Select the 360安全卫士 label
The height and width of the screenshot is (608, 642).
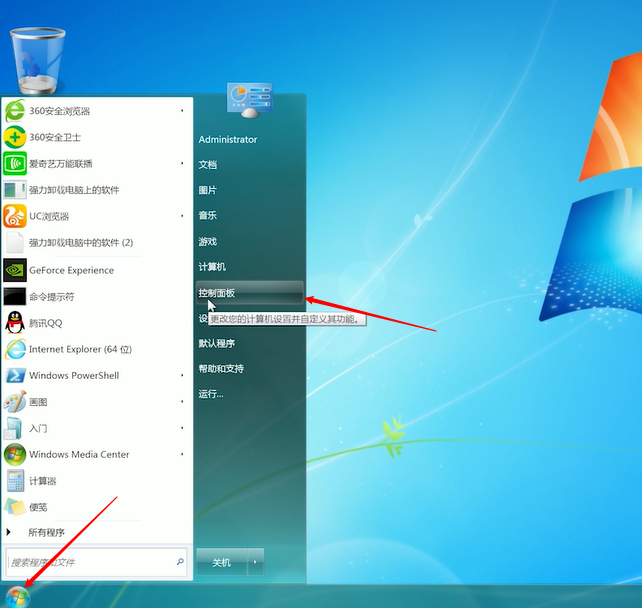[55, 137]
